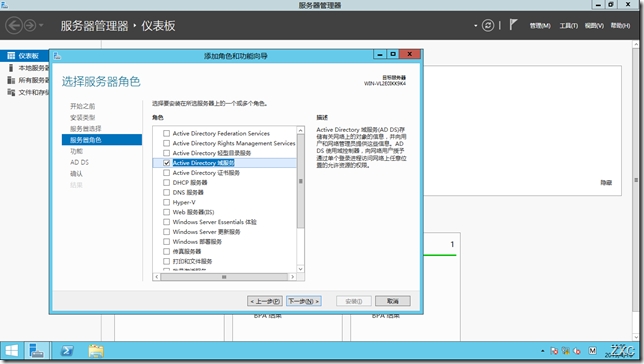Go to 服务器选择 wizard step

coord(85,129)
